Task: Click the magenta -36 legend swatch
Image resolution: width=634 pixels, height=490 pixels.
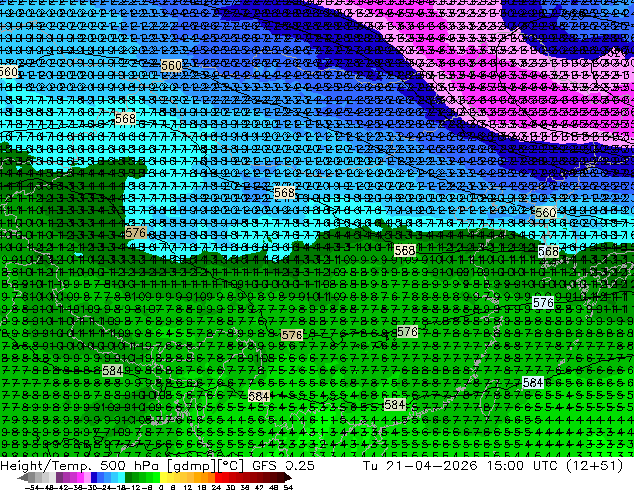Action: (x=80, y=477)
